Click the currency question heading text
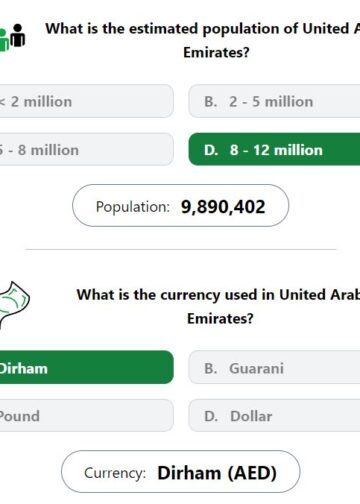 (218, 306)
